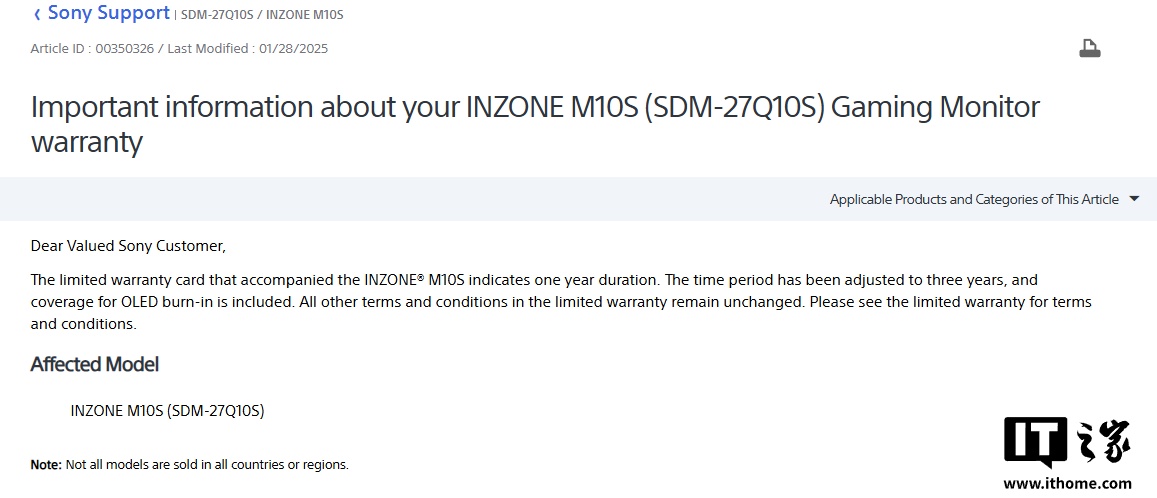
Task: Select the SDM-27Q10S breadcrumb
Action: [218, 15]
